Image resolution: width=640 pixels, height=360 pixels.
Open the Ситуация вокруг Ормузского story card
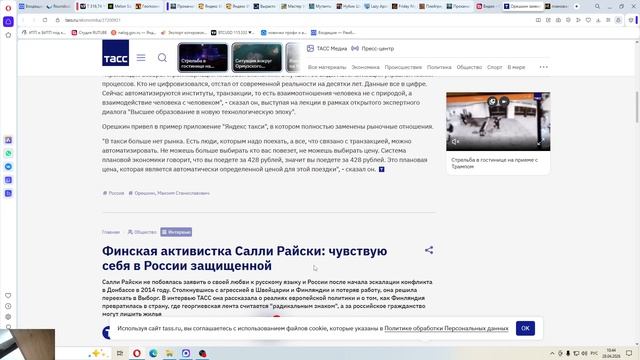click(x=257, y=58)
